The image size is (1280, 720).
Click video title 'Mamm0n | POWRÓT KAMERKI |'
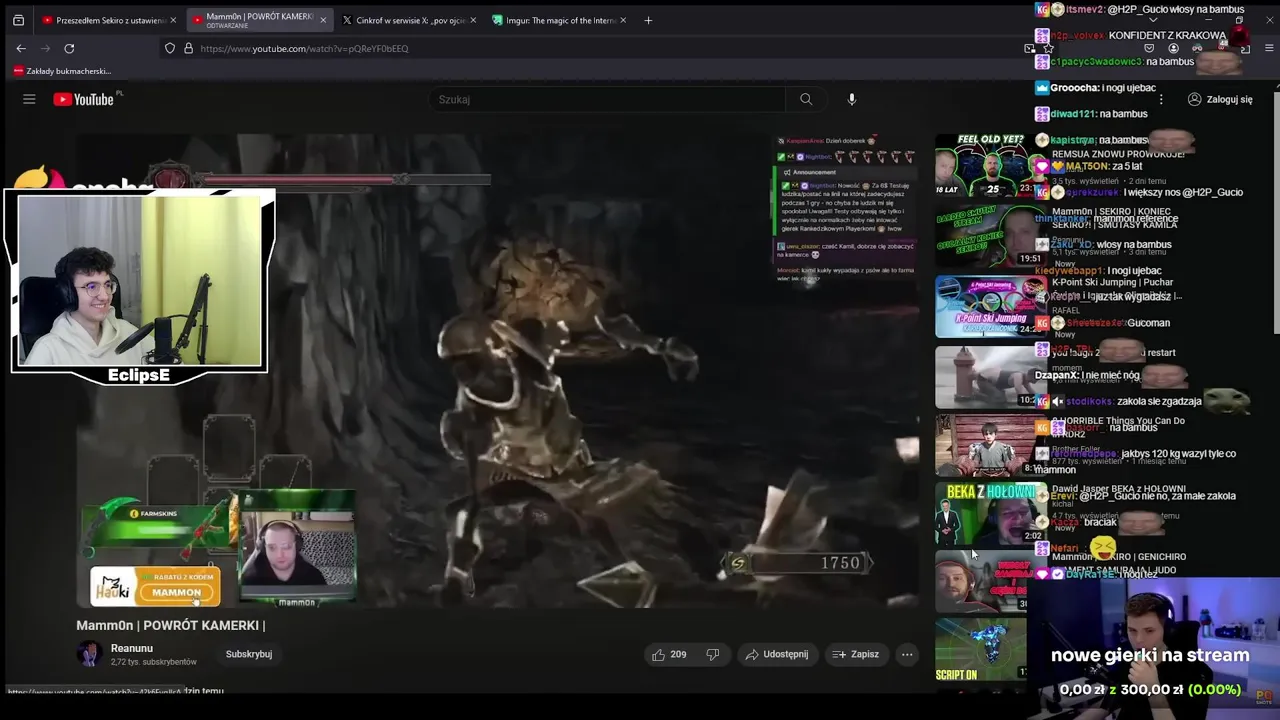pos(171,625)
